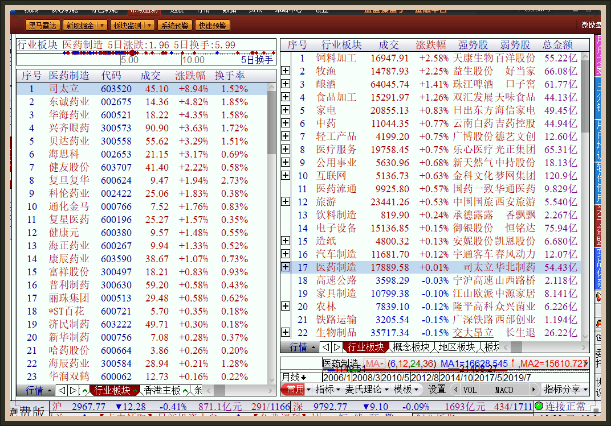Click horizontal scrollbar under left panel tabs
This screenshot has height=426, width=611.
(x=239, y=390)
